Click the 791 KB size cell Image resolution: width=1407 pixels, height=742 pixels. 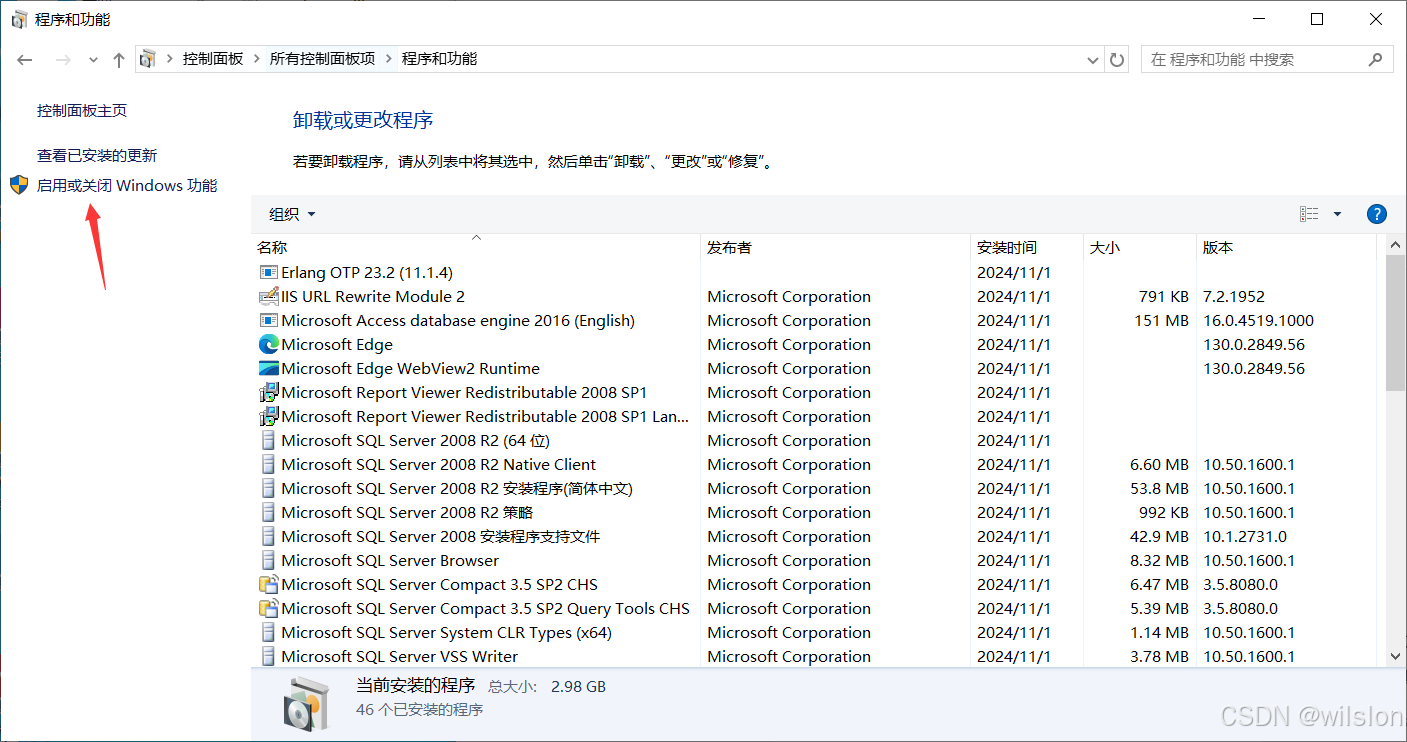click(1163, 297)
